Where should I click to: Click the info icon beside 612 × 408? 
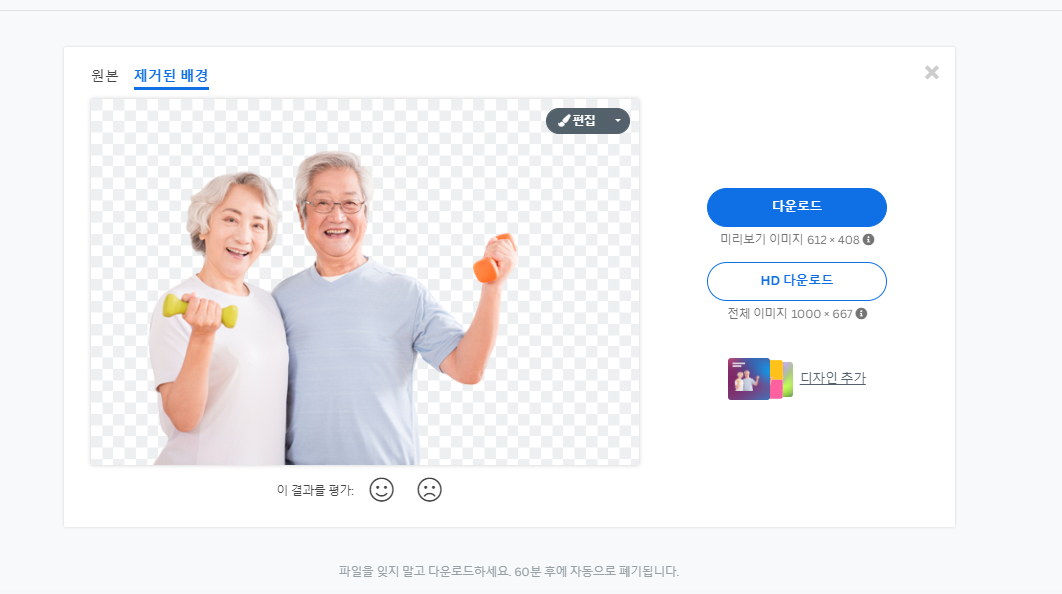click(x=868, y=240)
